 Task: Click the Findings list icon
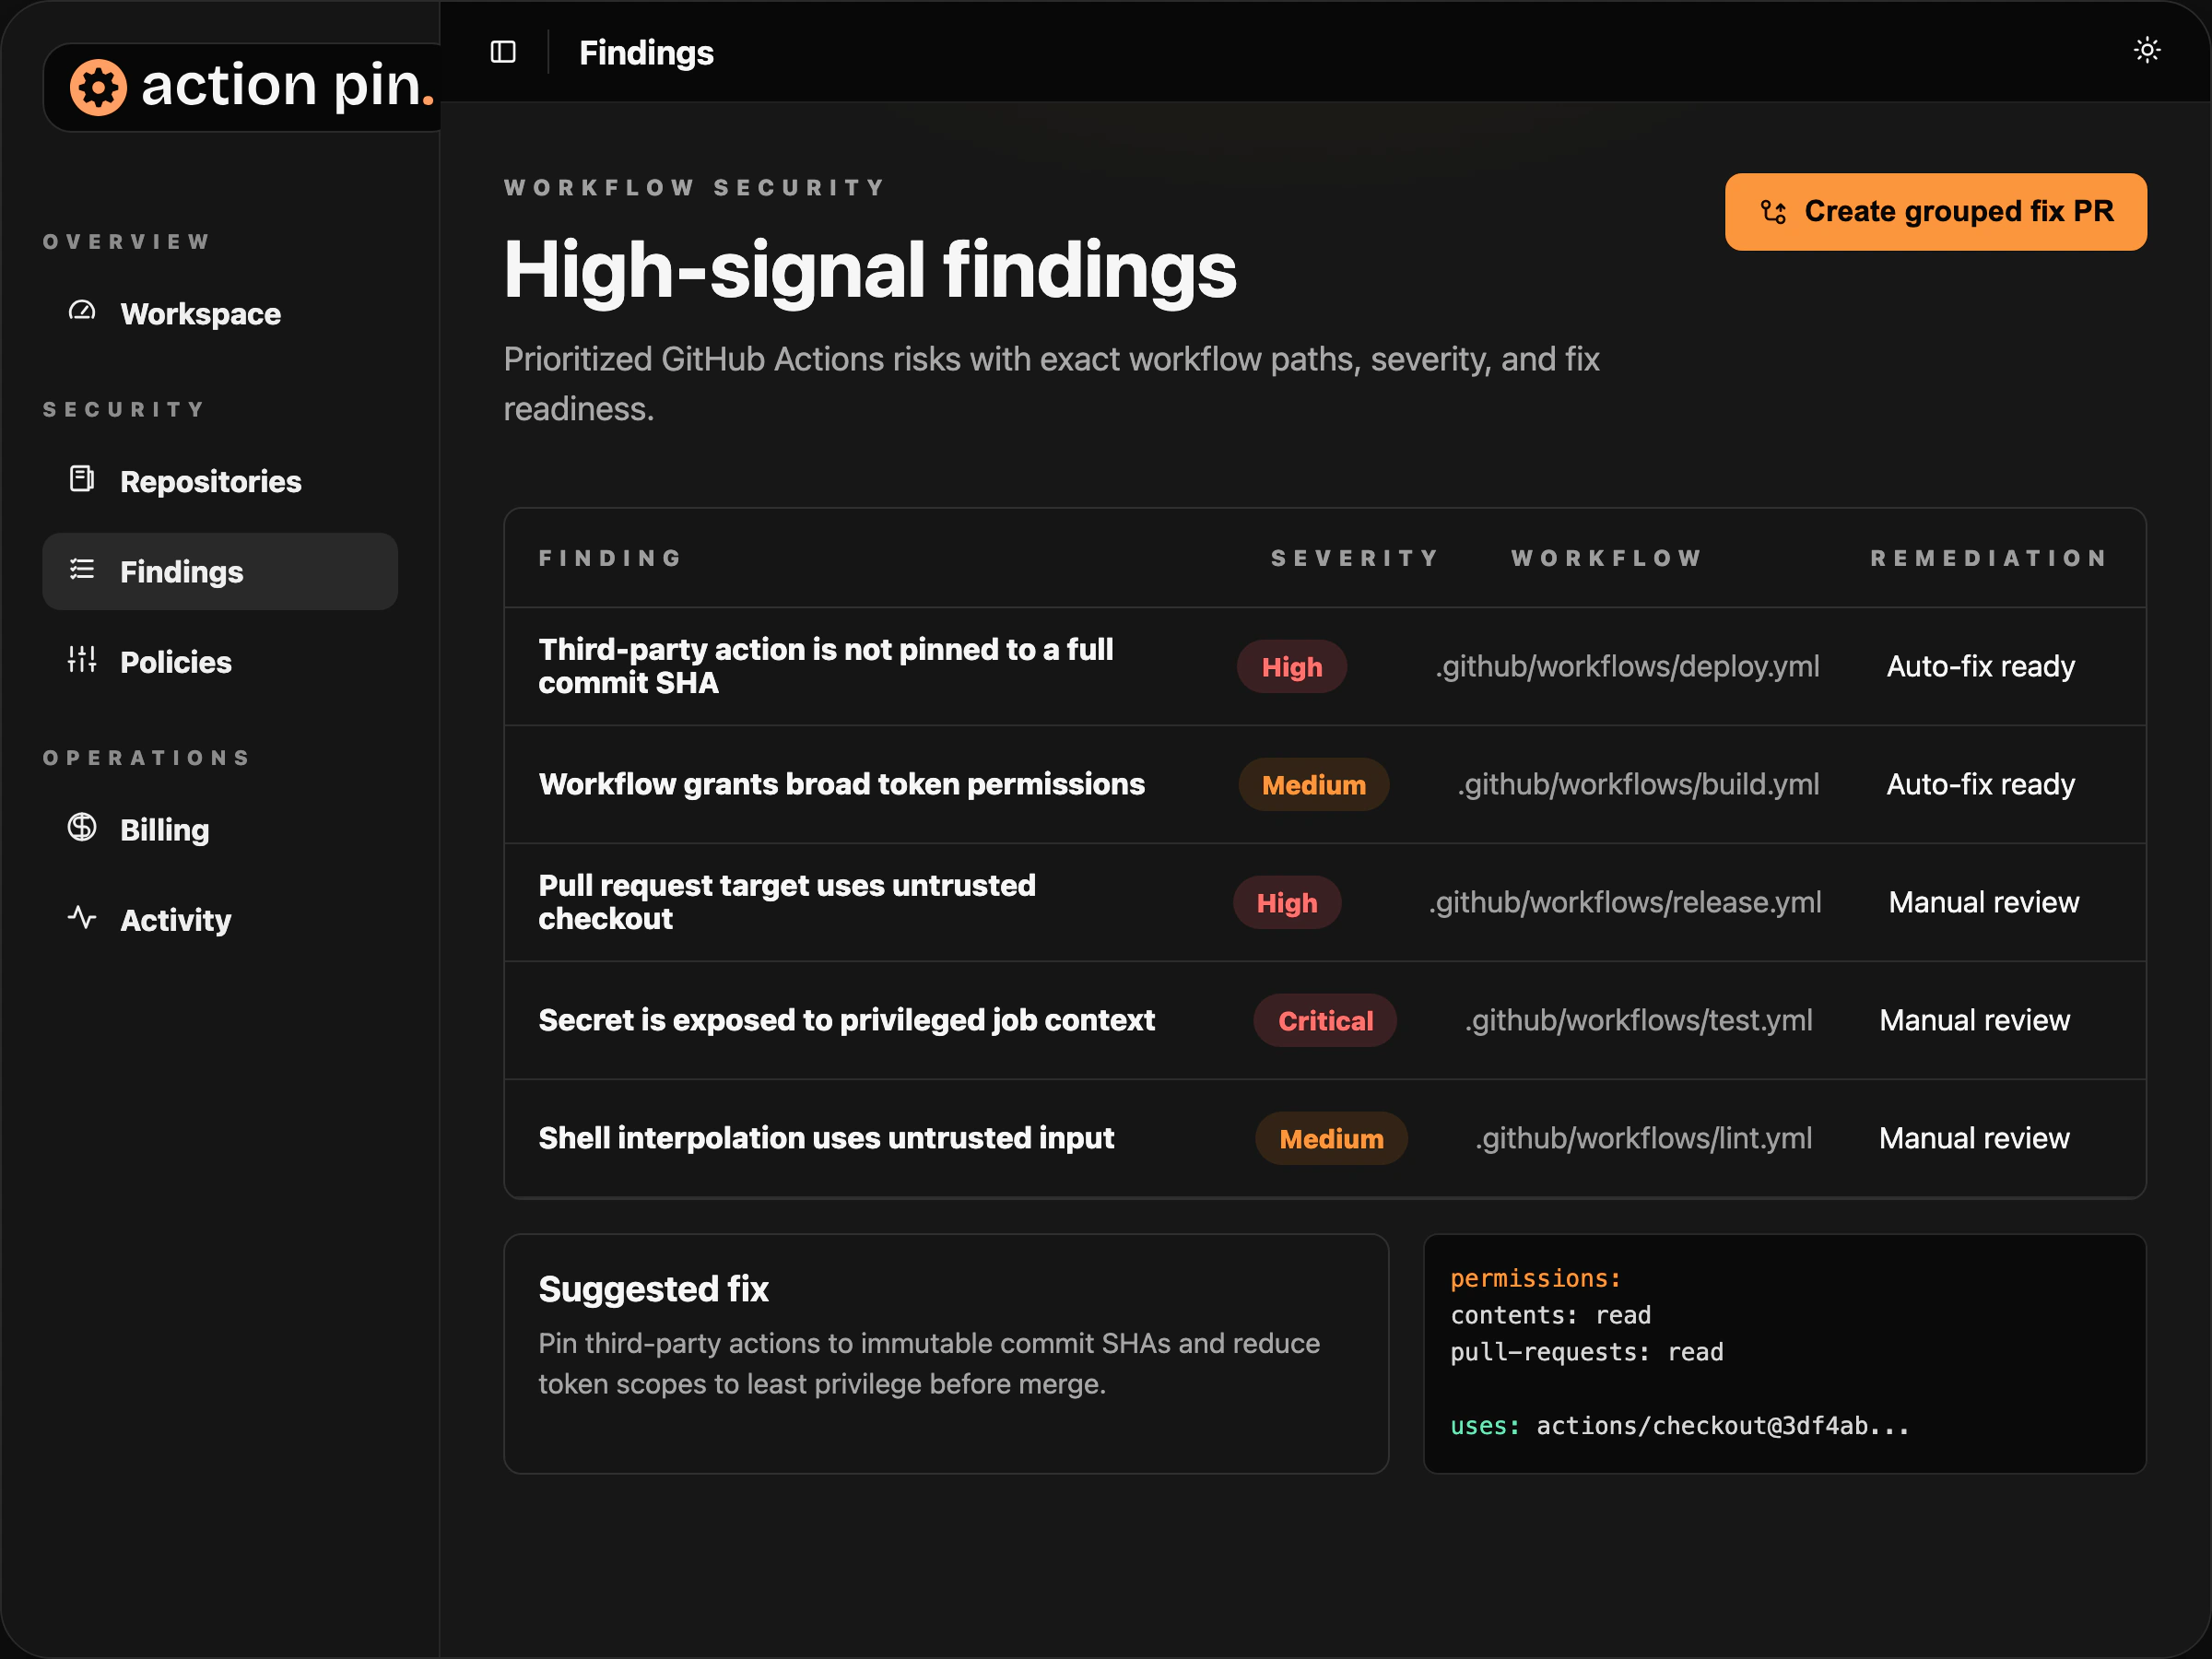[x=82, y=570]
